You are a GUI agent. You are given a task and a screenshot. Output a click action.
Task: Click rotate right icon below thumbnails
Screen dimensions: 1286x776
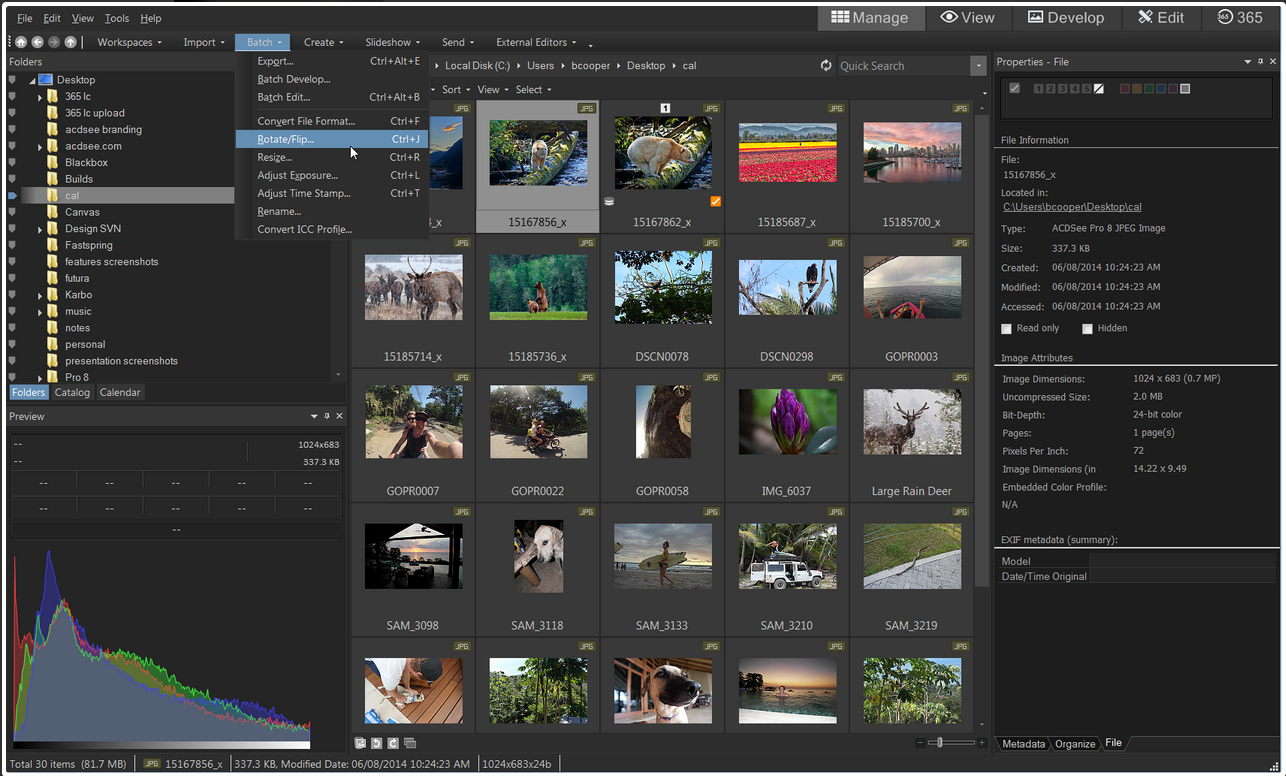point(393,743)
